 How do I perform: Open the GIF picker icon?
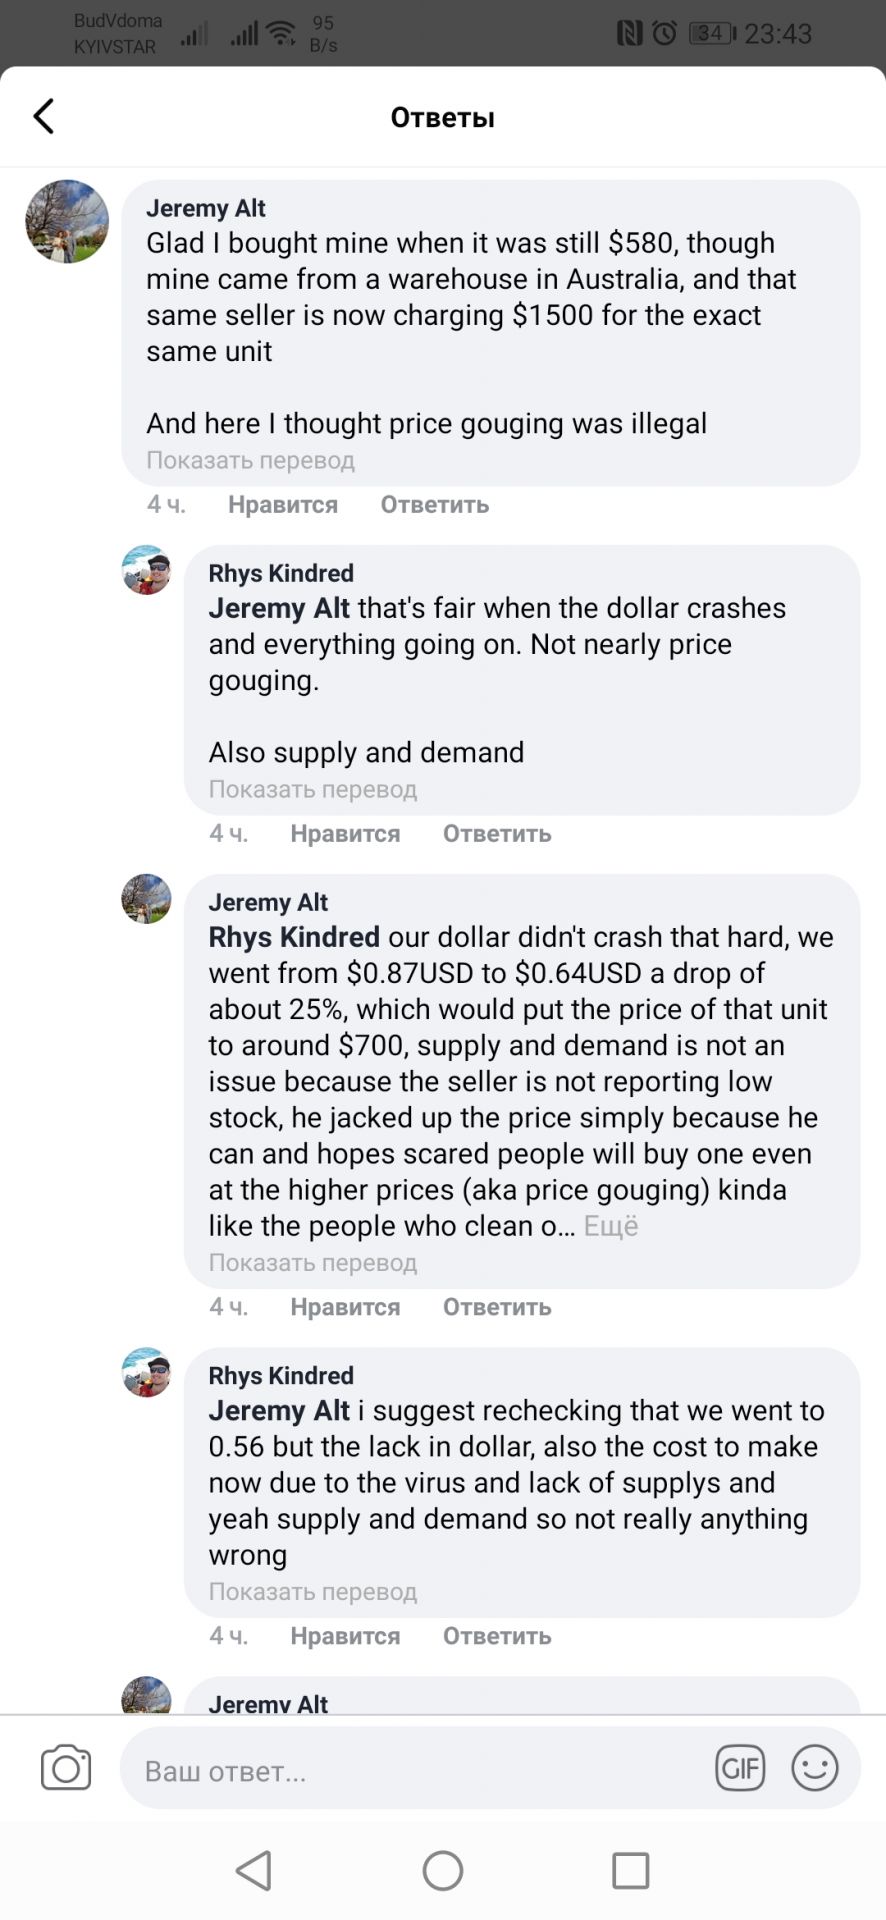point(740,1767)
